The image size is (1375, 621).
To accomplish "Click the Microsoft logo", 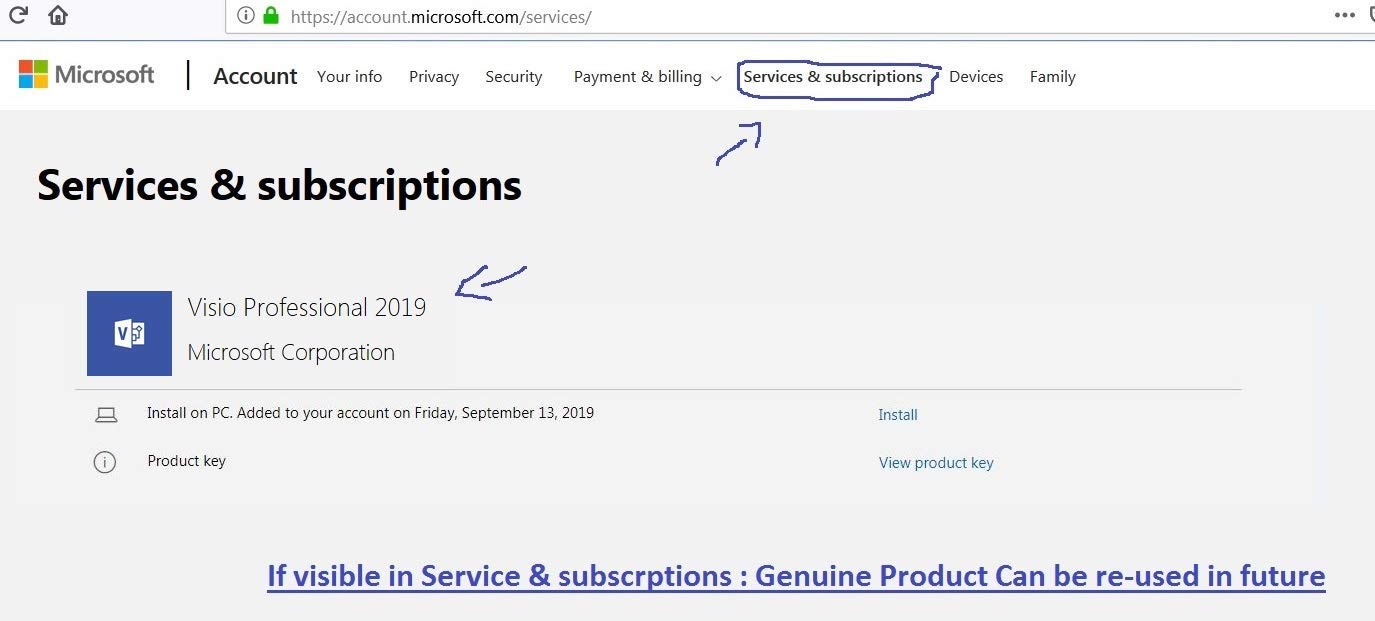I will tap(87, 75).
